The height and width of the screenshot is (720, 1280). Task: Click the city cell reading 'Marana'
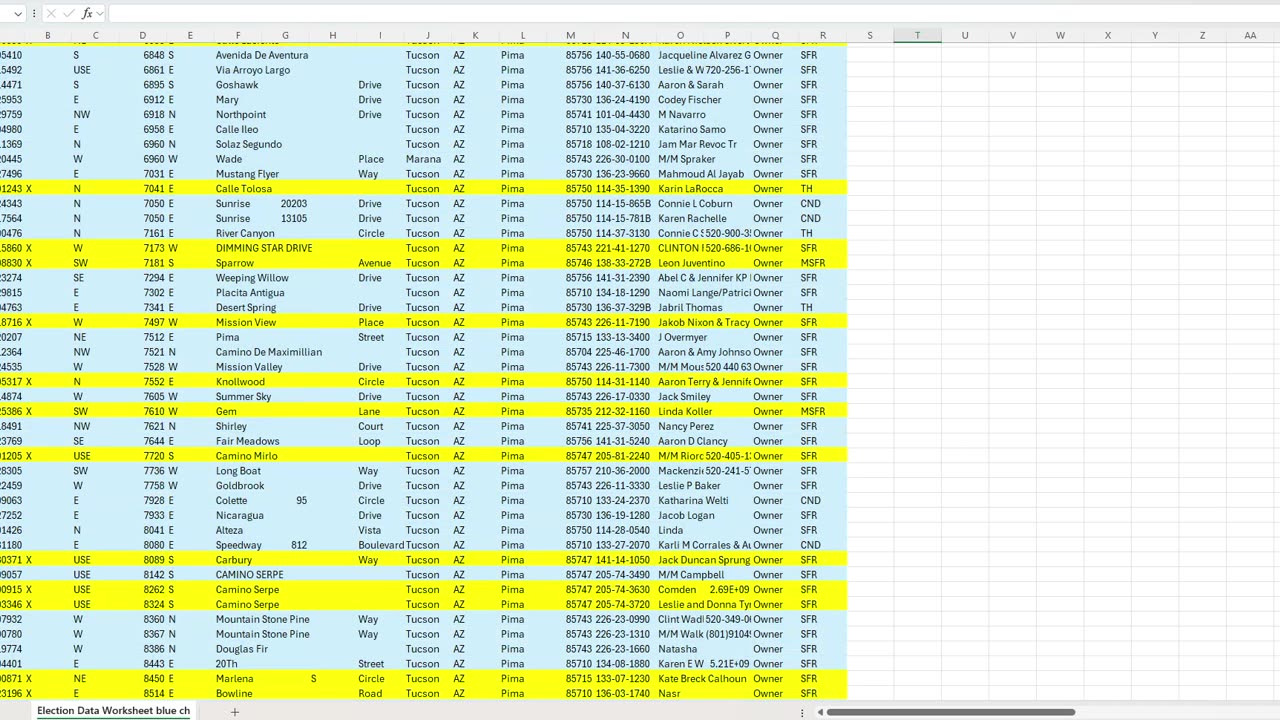coord(423,159)
